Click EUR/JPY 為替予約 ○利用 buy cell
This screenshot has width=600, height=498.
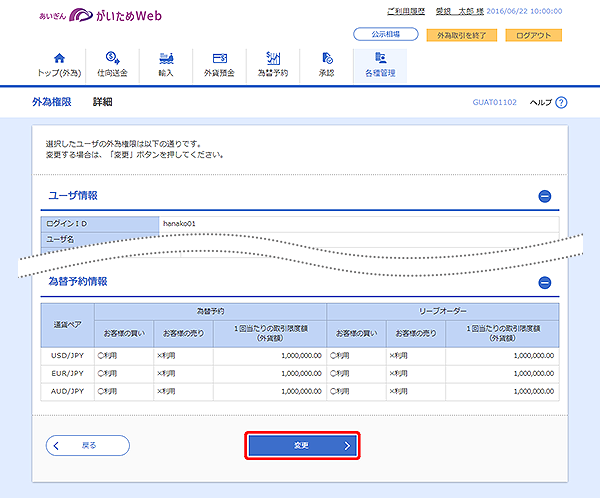coord(124,373)
